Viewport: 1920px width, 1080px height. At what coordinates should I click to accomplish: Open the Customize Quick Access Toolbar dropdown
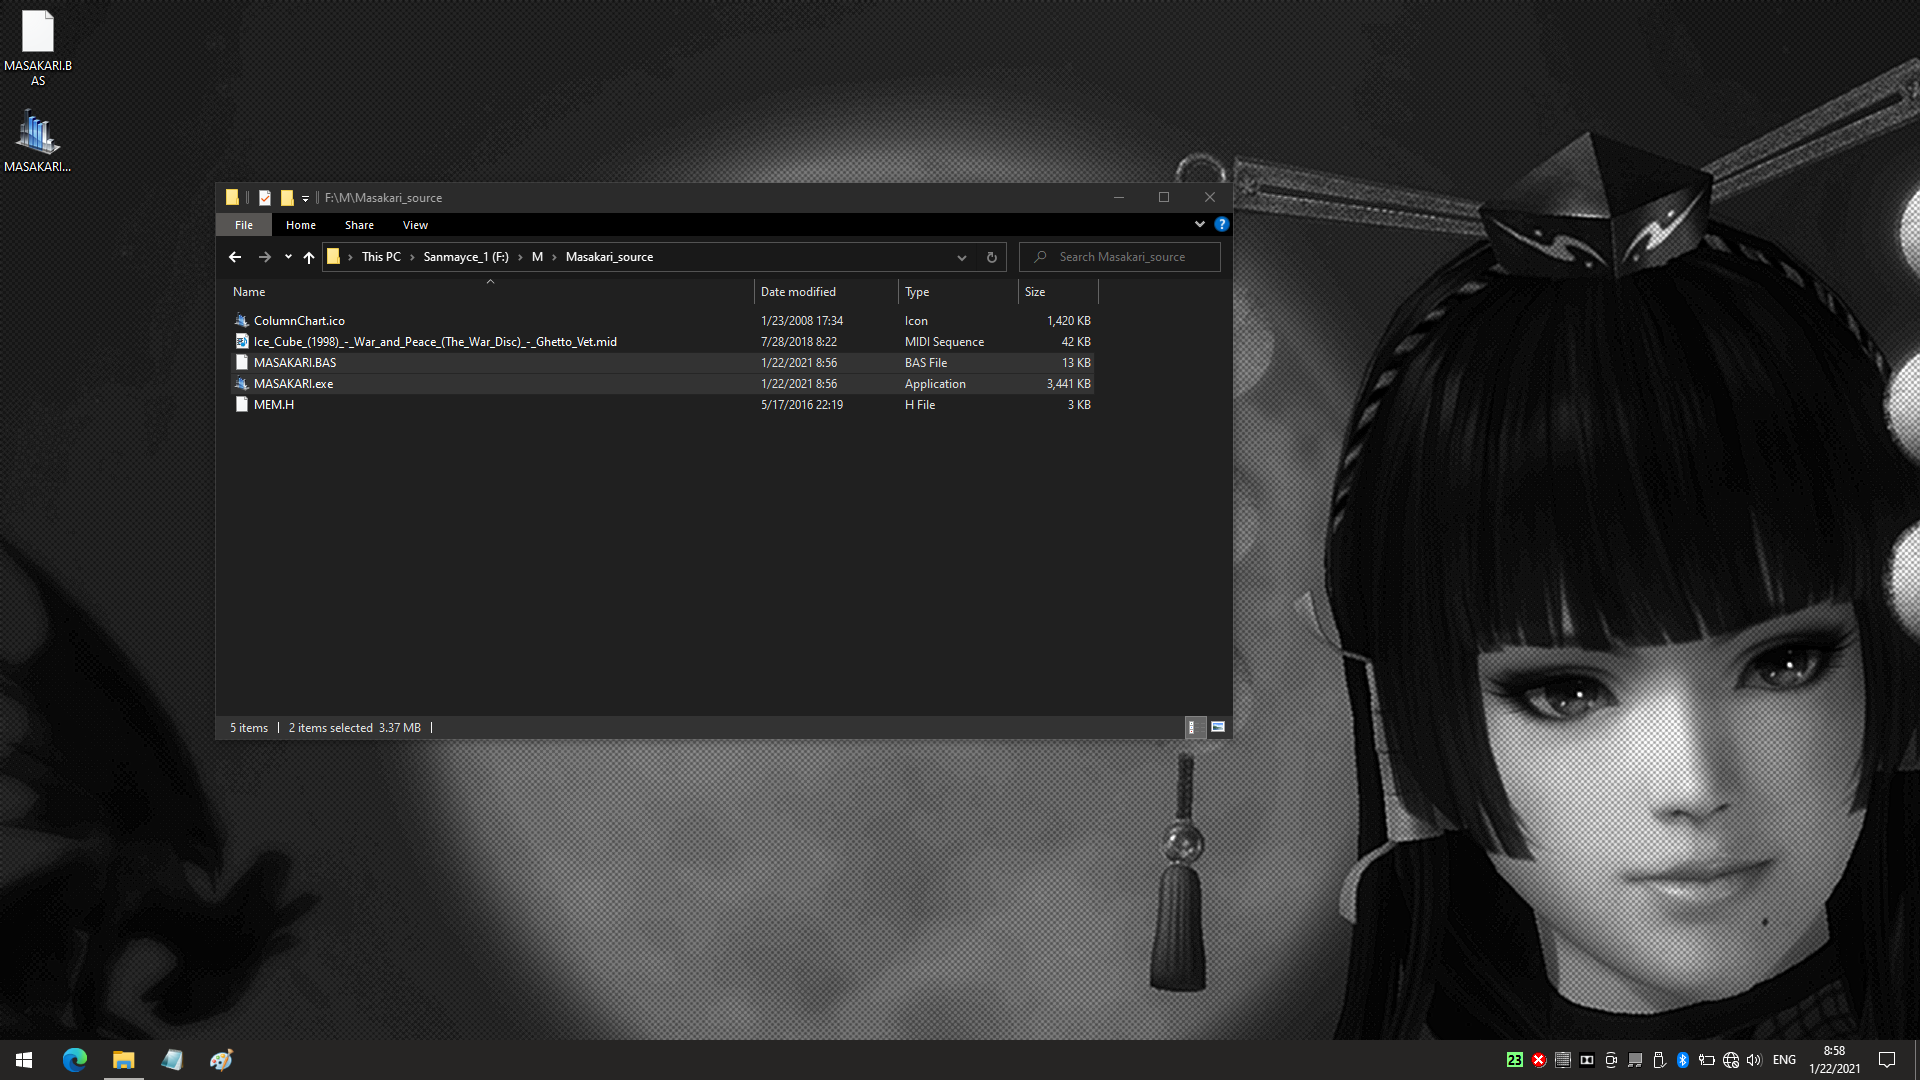306,198
